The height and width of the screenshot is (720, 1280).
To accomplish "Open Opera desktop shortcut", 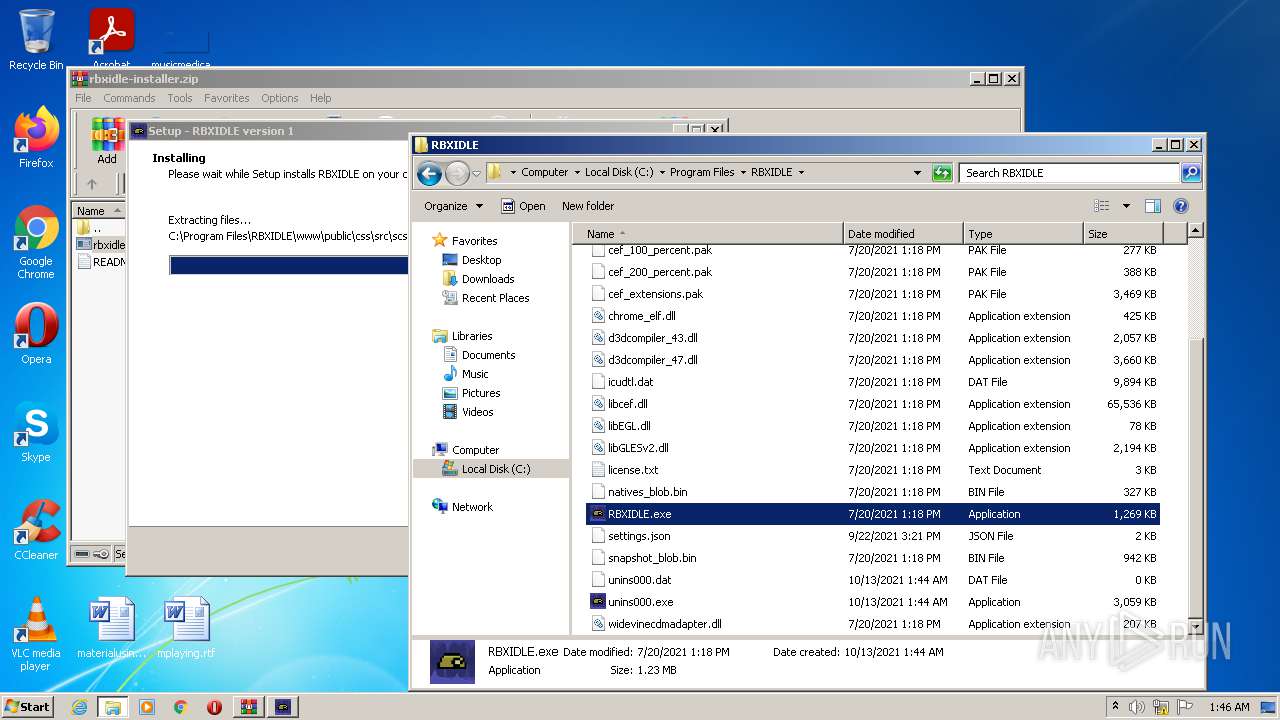I will coord(36,334).
